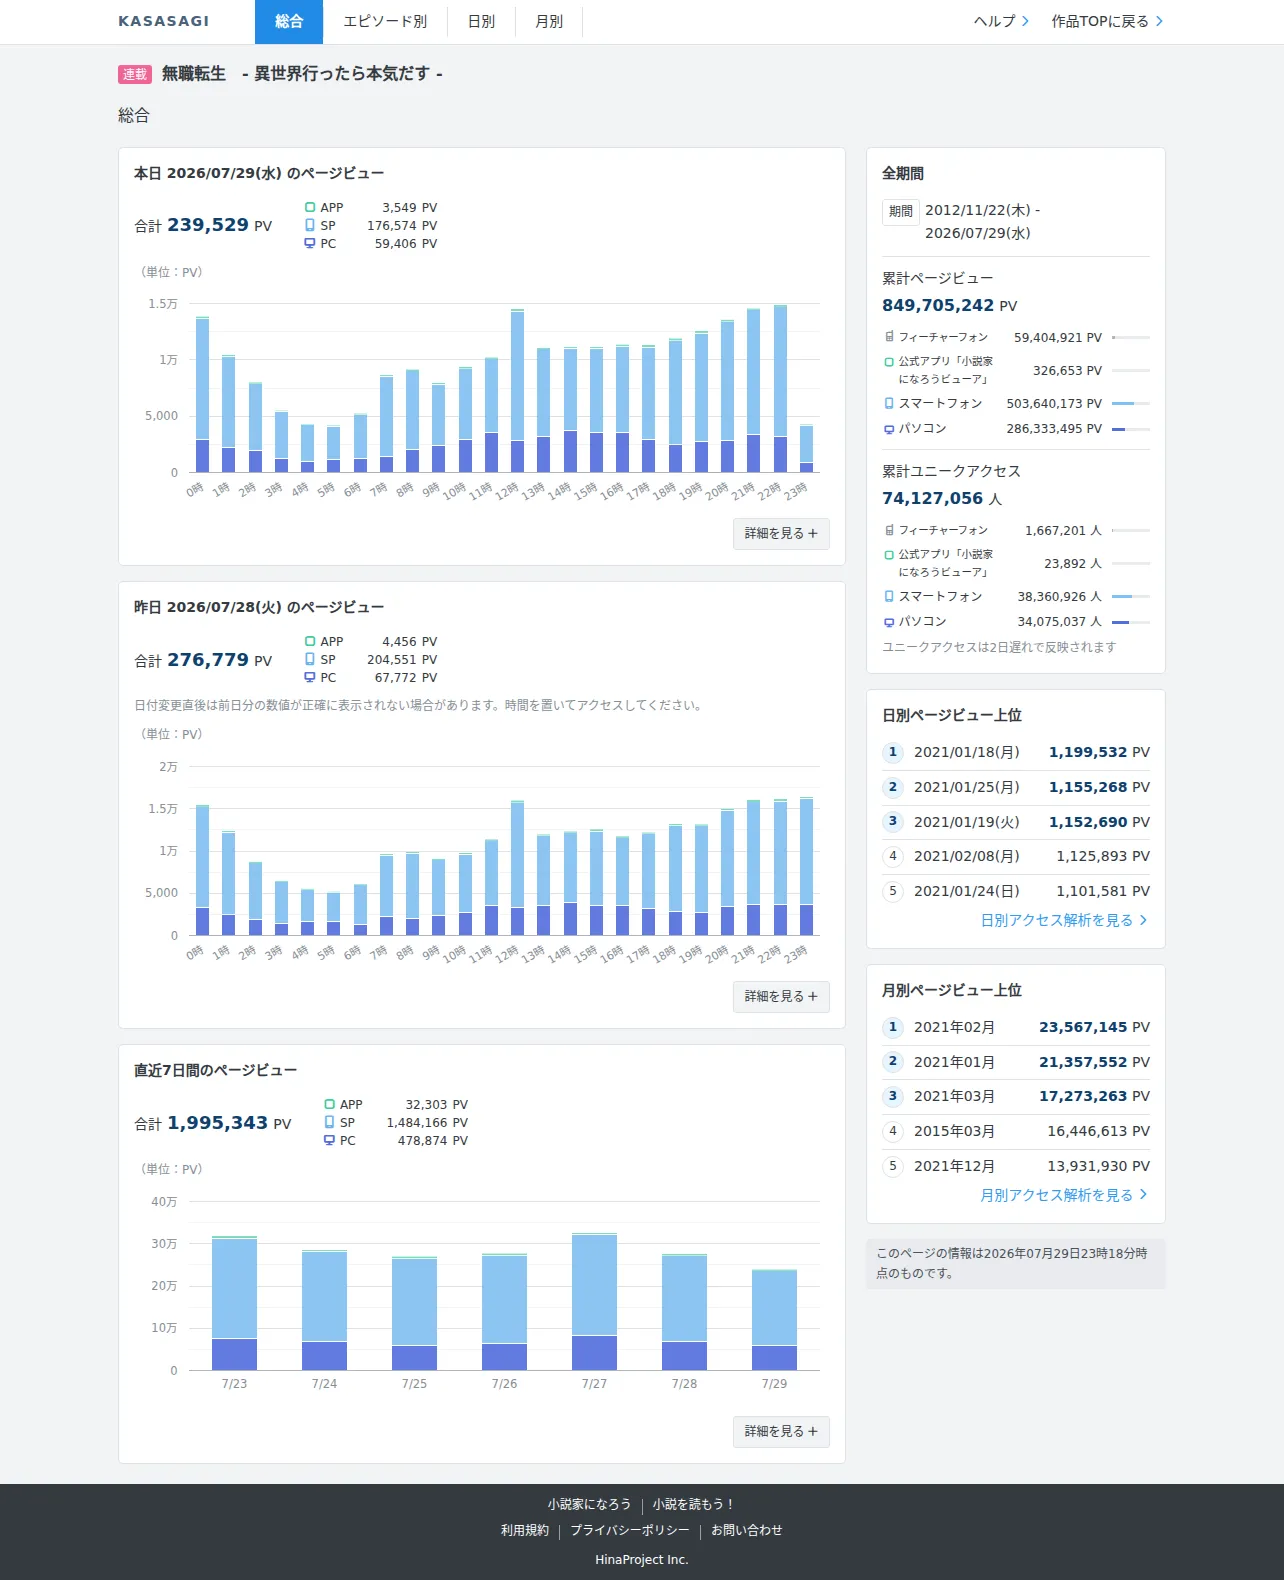Viewport: 1284px width, 1580px height.
Task: Open the 月別 tab
Action: 549,22
